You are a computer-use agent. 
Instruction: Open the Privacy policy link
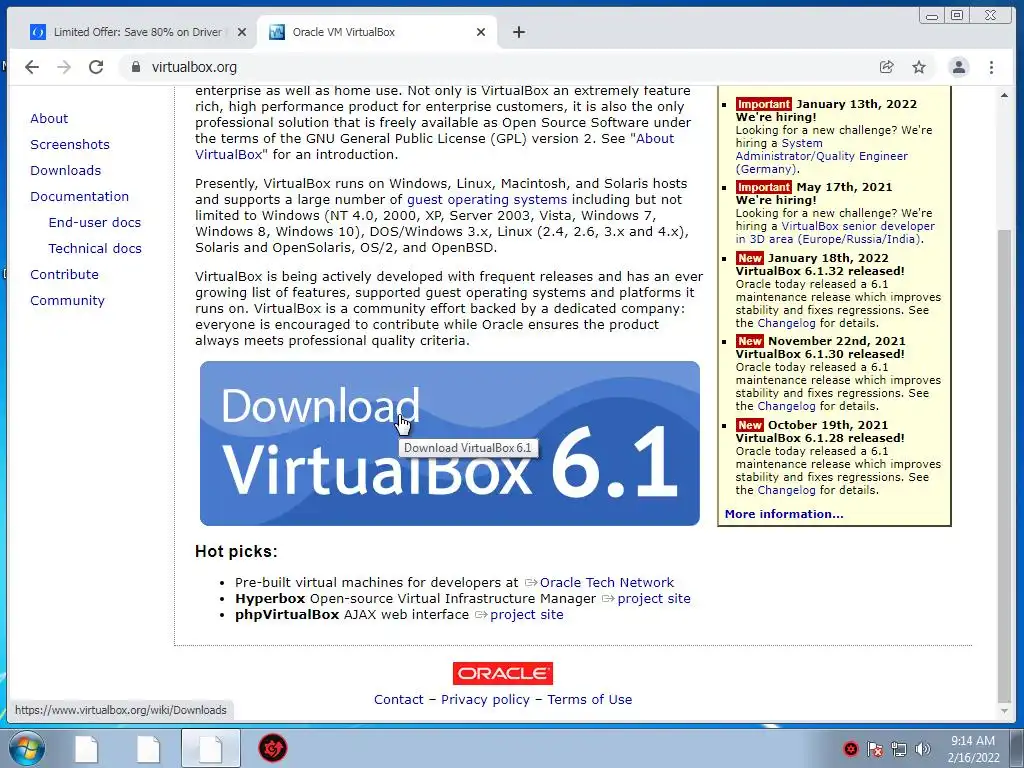pyautogui.click(x=485, y=699)
